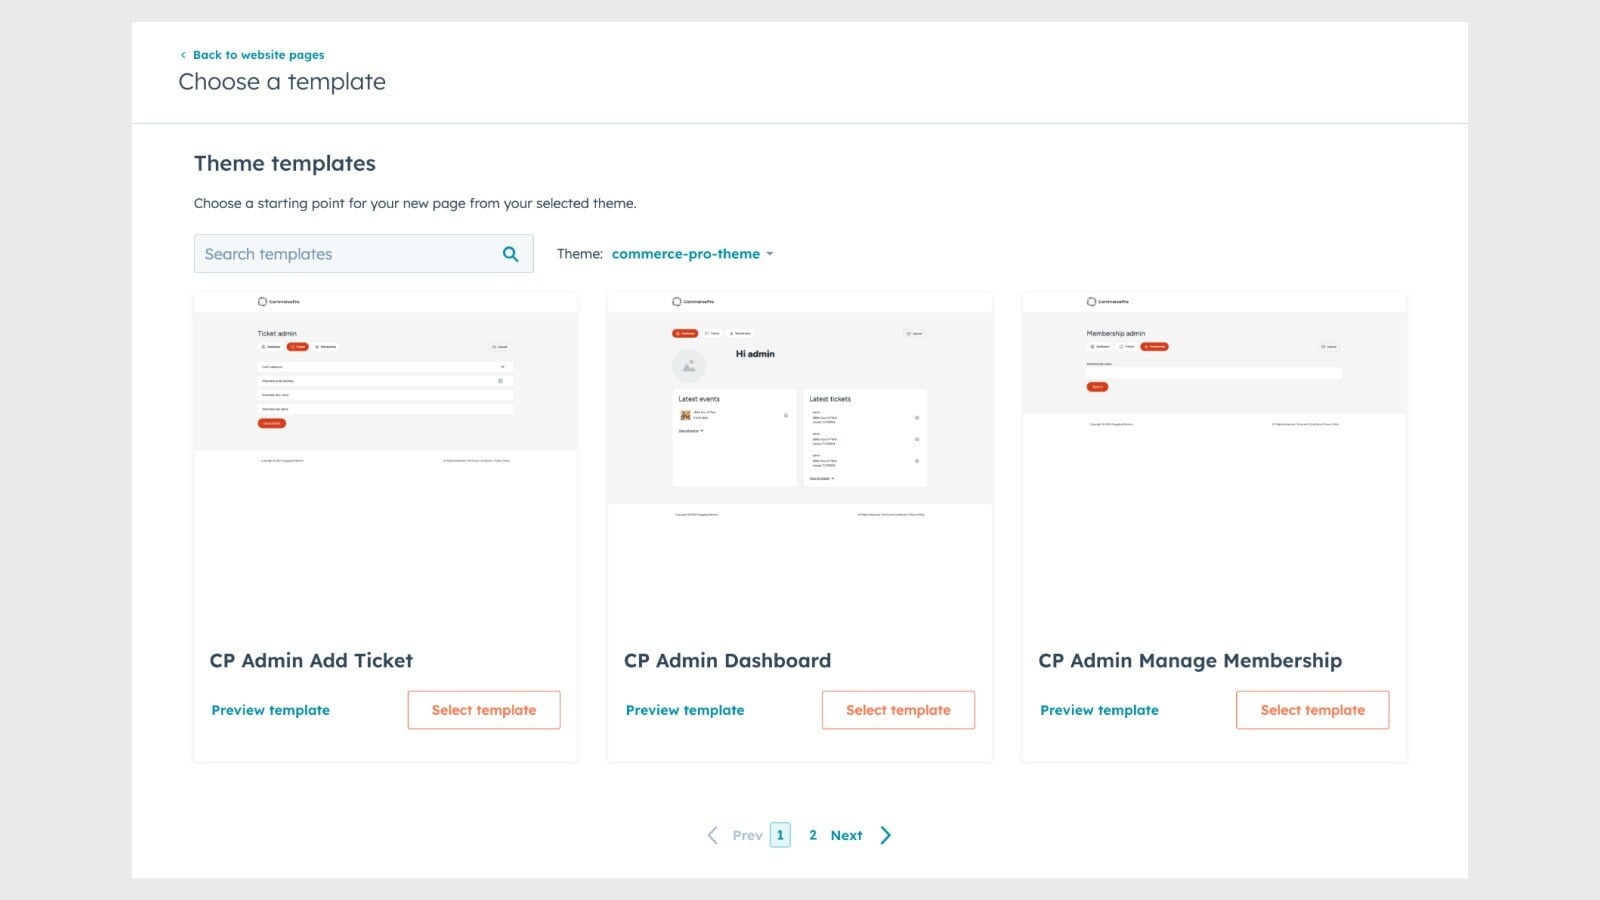
Task: Preview the CP Admin Manage Membership template
Action: click(x=1099, y=710)
